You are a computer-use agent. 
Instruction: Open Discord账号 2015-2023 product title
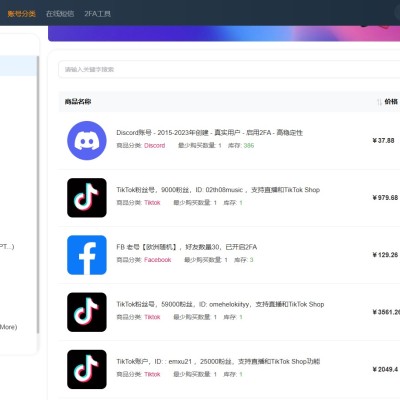(x=209, y=133)
